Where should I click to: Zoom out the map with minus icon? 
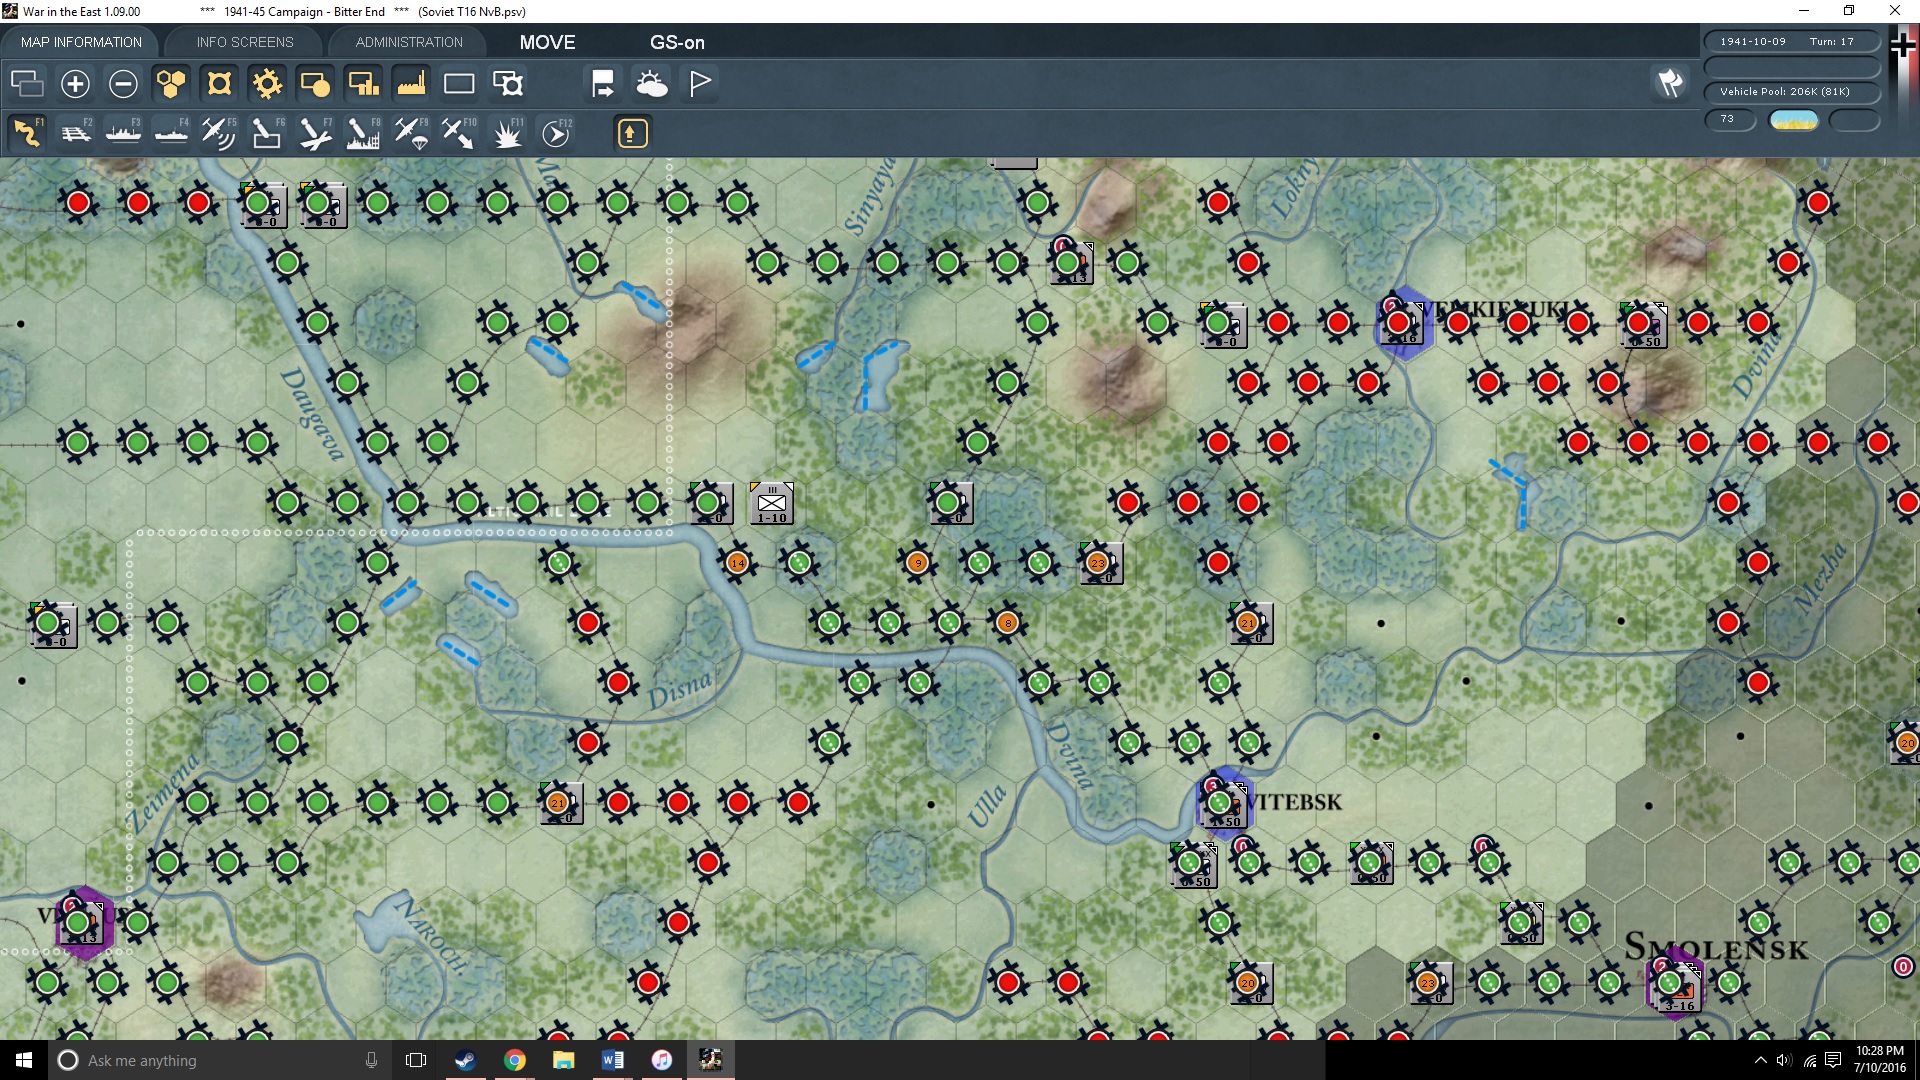pos(123,83)
